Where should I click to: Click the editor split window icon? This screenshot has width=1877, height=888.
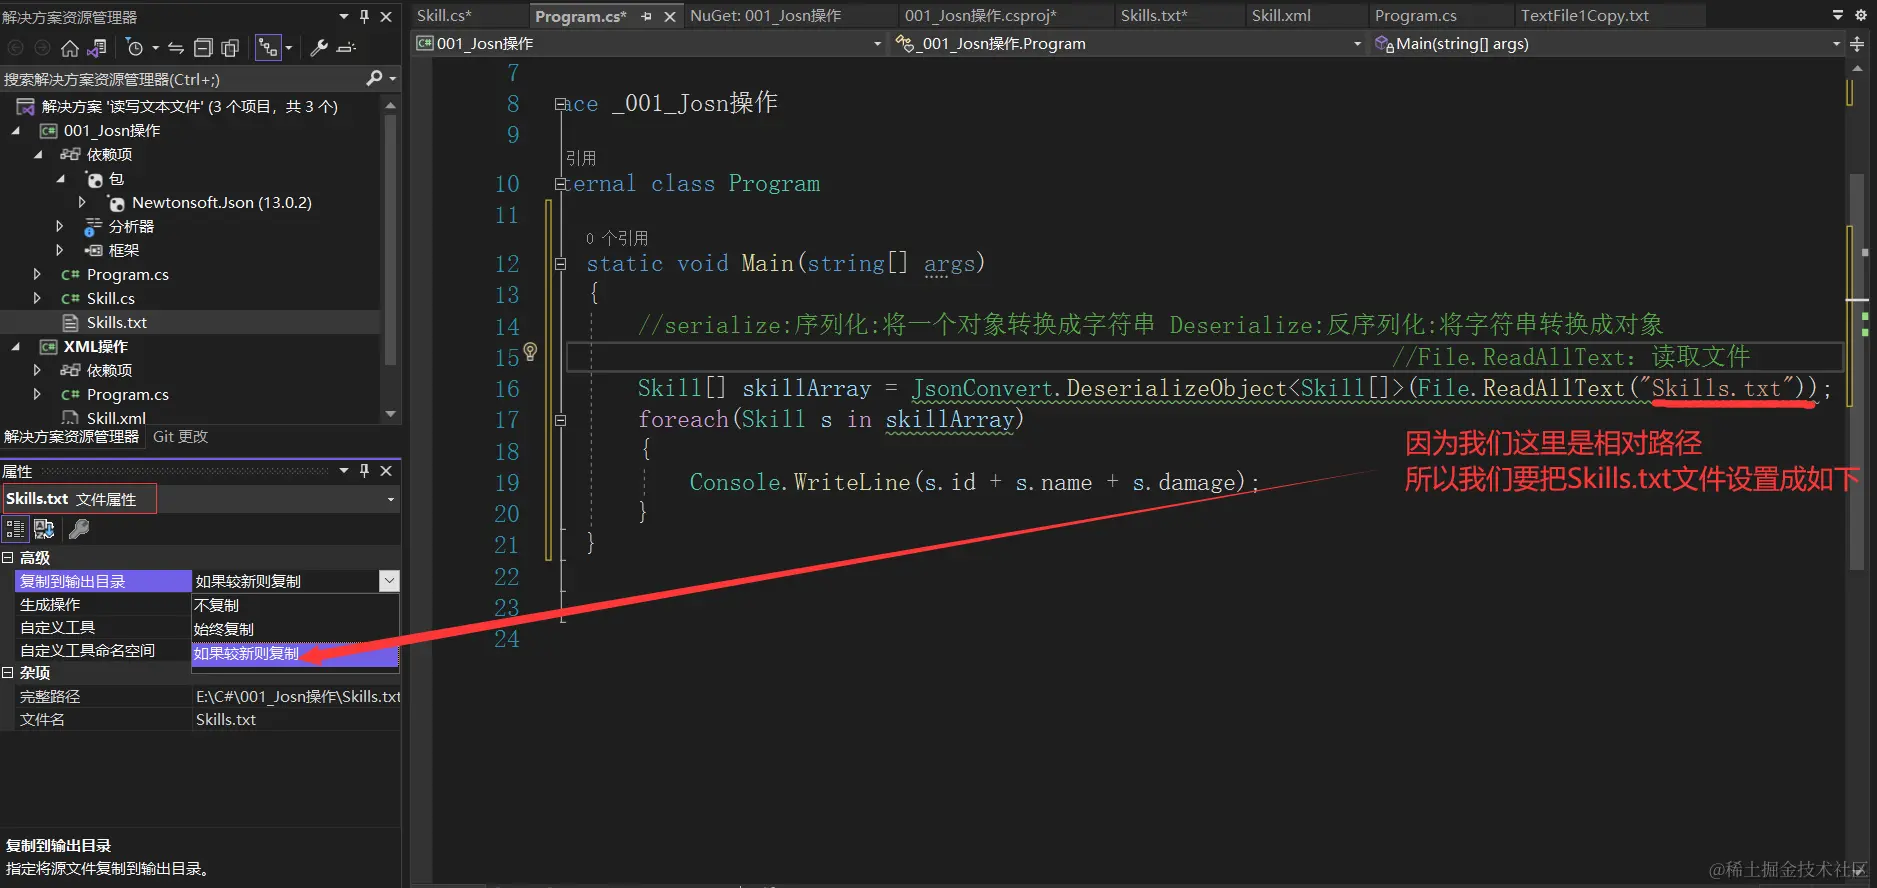pyautogui.click(x=1857, y=44)
